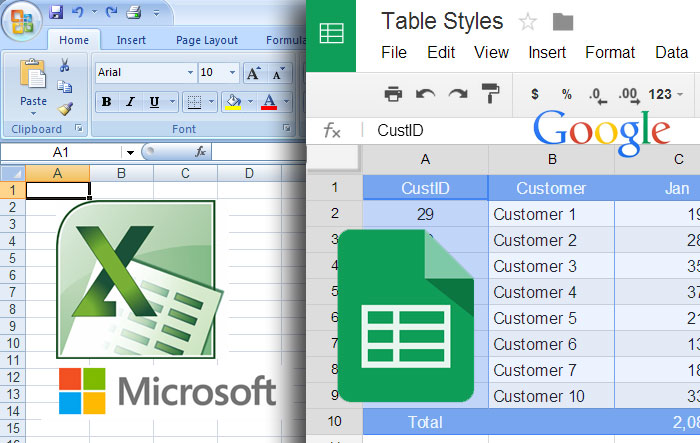Viewport: 700px width, 443px height.
Task: Rename the Table Styles document title
Action: tap(442, 21)
